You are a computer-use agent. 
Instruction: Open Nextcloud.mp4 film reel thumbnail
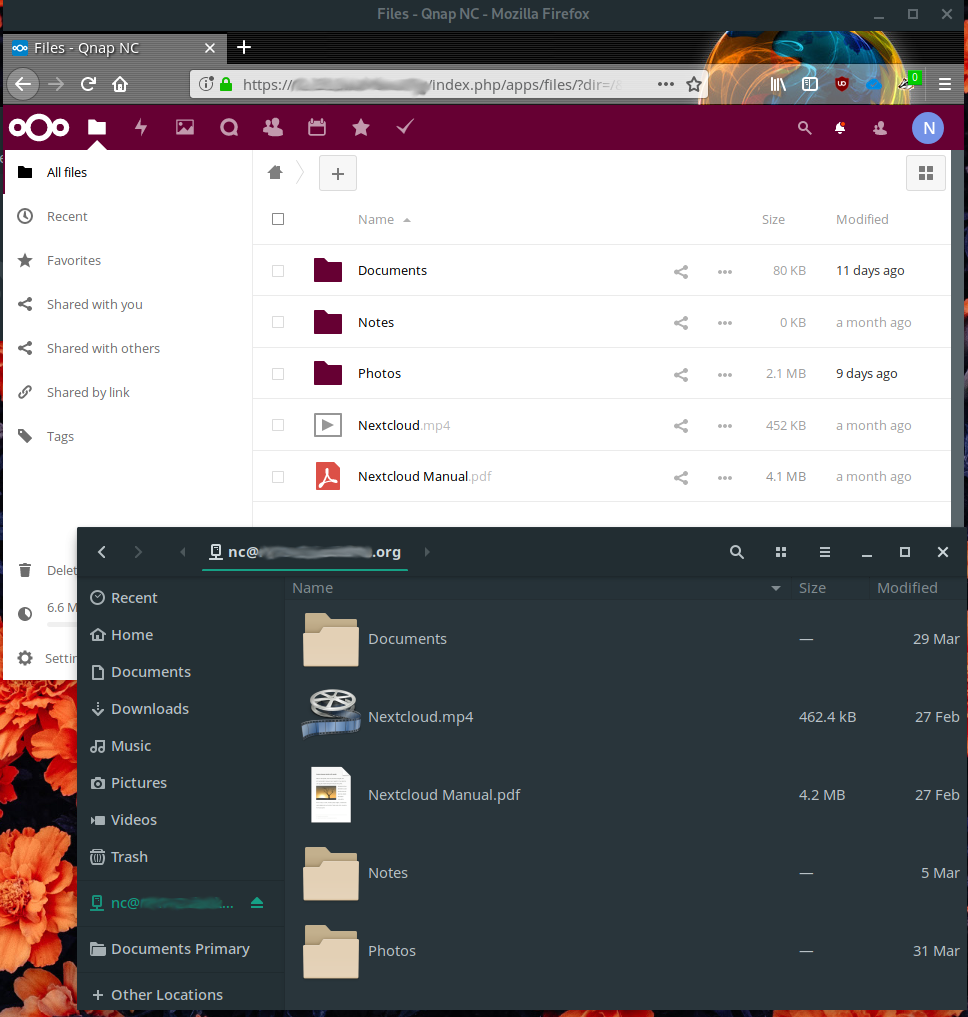coord(331,714)
